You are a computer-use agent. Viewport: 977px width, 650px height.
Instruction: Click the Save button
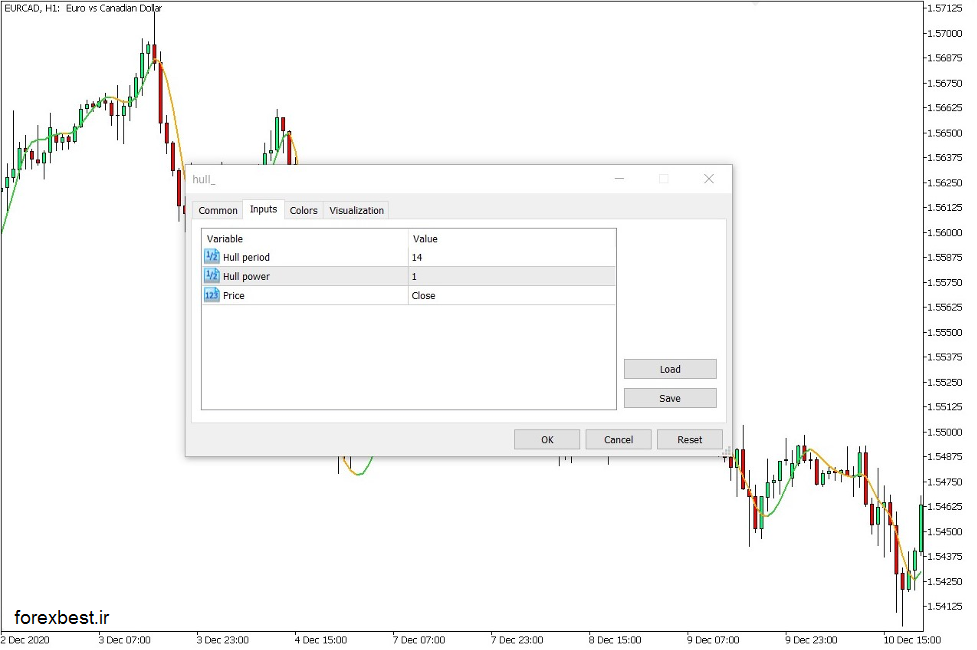[x=669, y=397]
